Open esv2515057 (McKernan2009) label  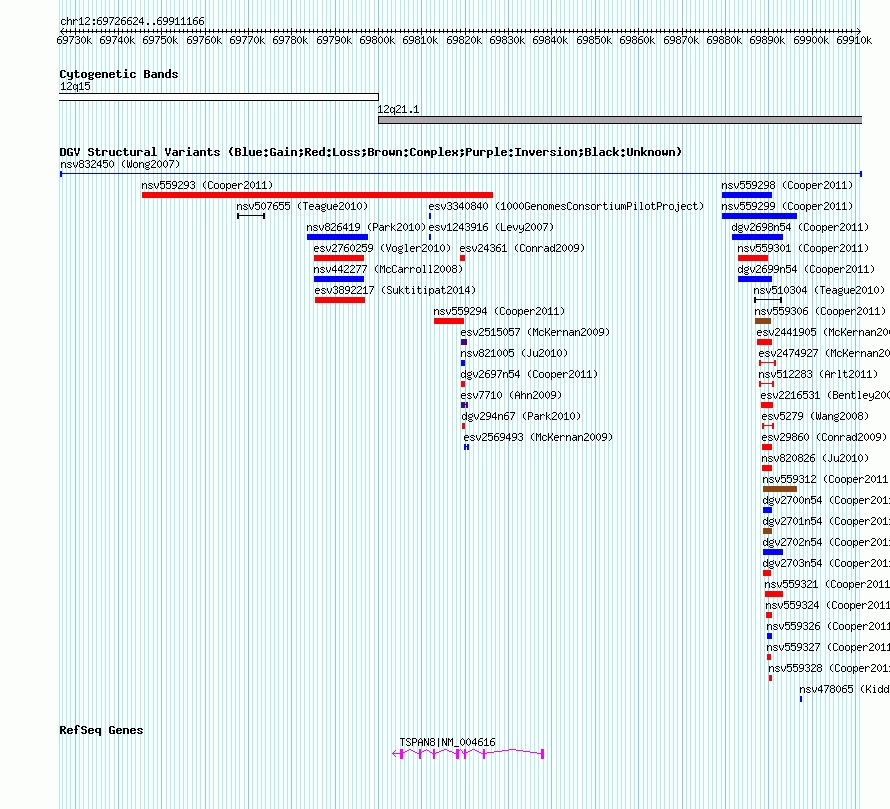535,332
